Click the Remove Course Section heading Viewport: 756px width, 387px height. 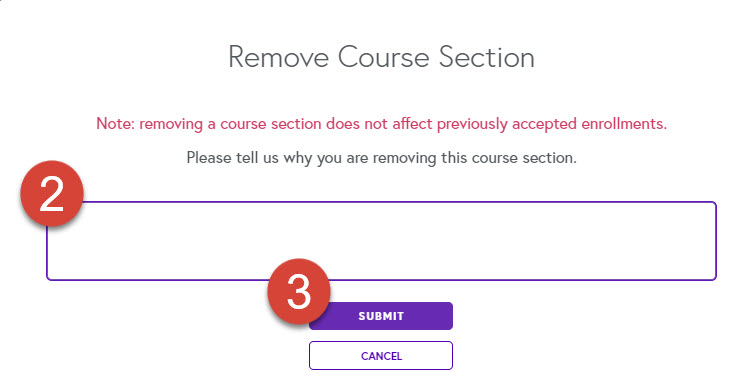coord(381,57)
